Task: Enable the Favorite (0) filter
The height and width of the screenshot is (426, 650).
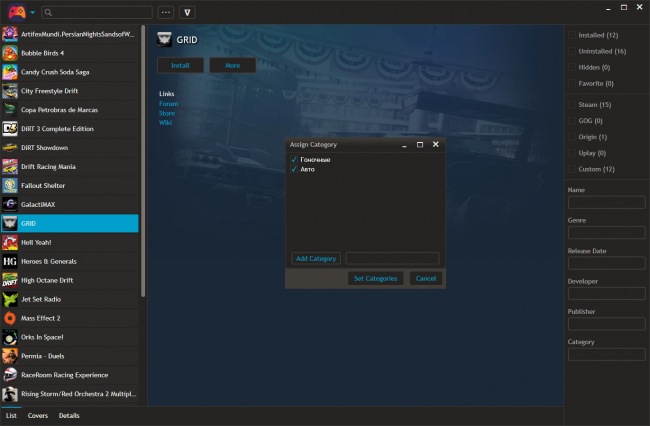Action: tap(572, 83)
